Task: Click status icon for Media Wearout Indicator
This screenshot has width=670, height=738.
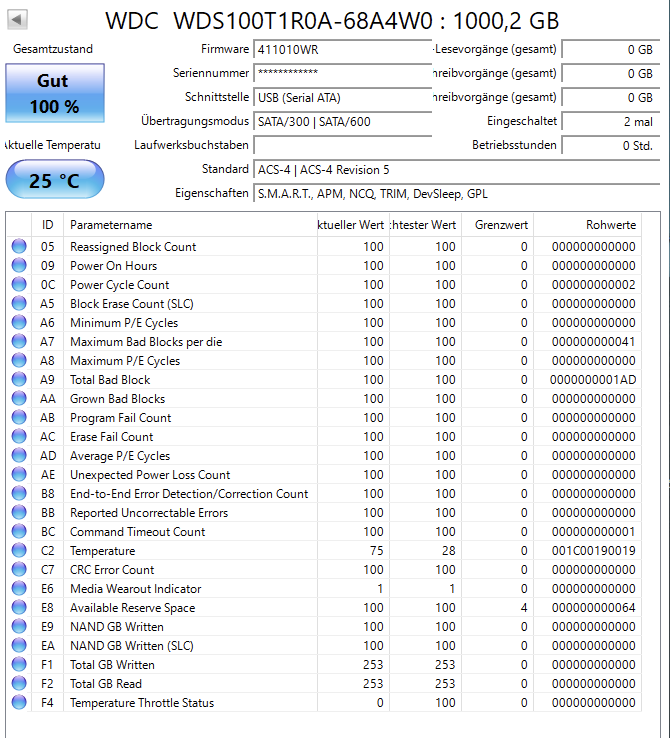Action: click(19, 588)
